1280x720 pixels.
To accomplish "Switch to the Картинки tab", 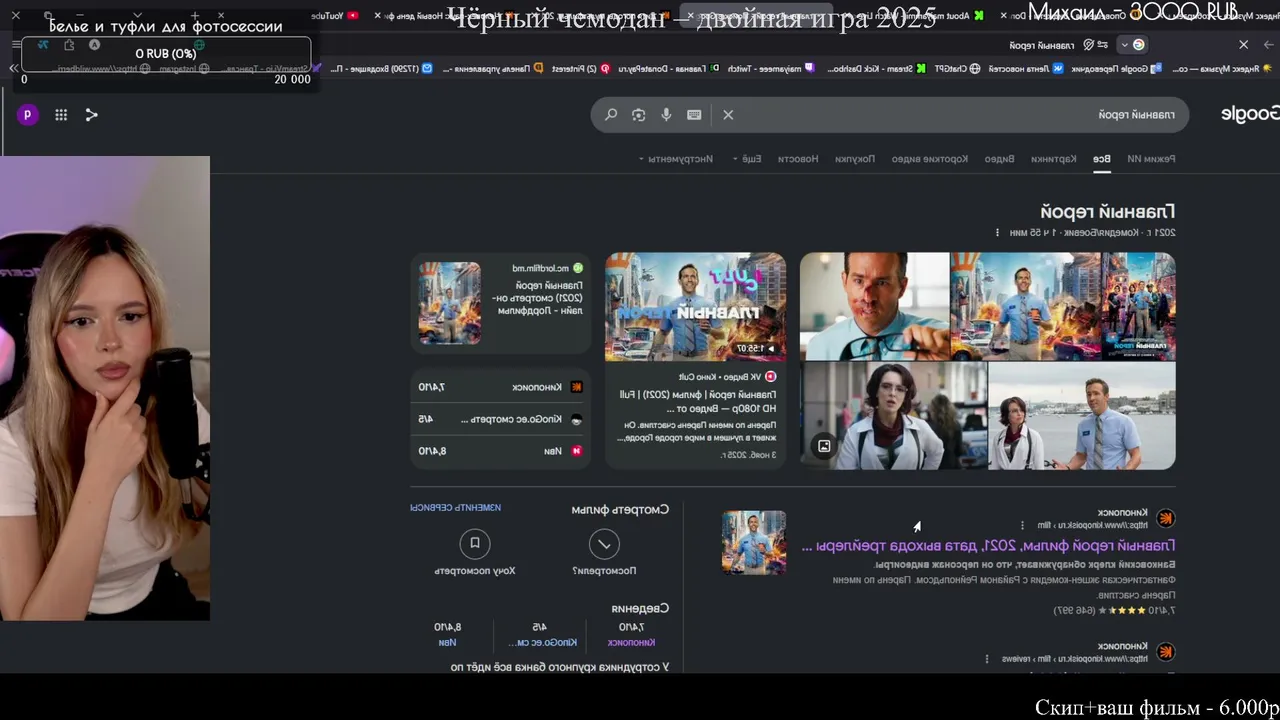I will [x=1054, y=159].
